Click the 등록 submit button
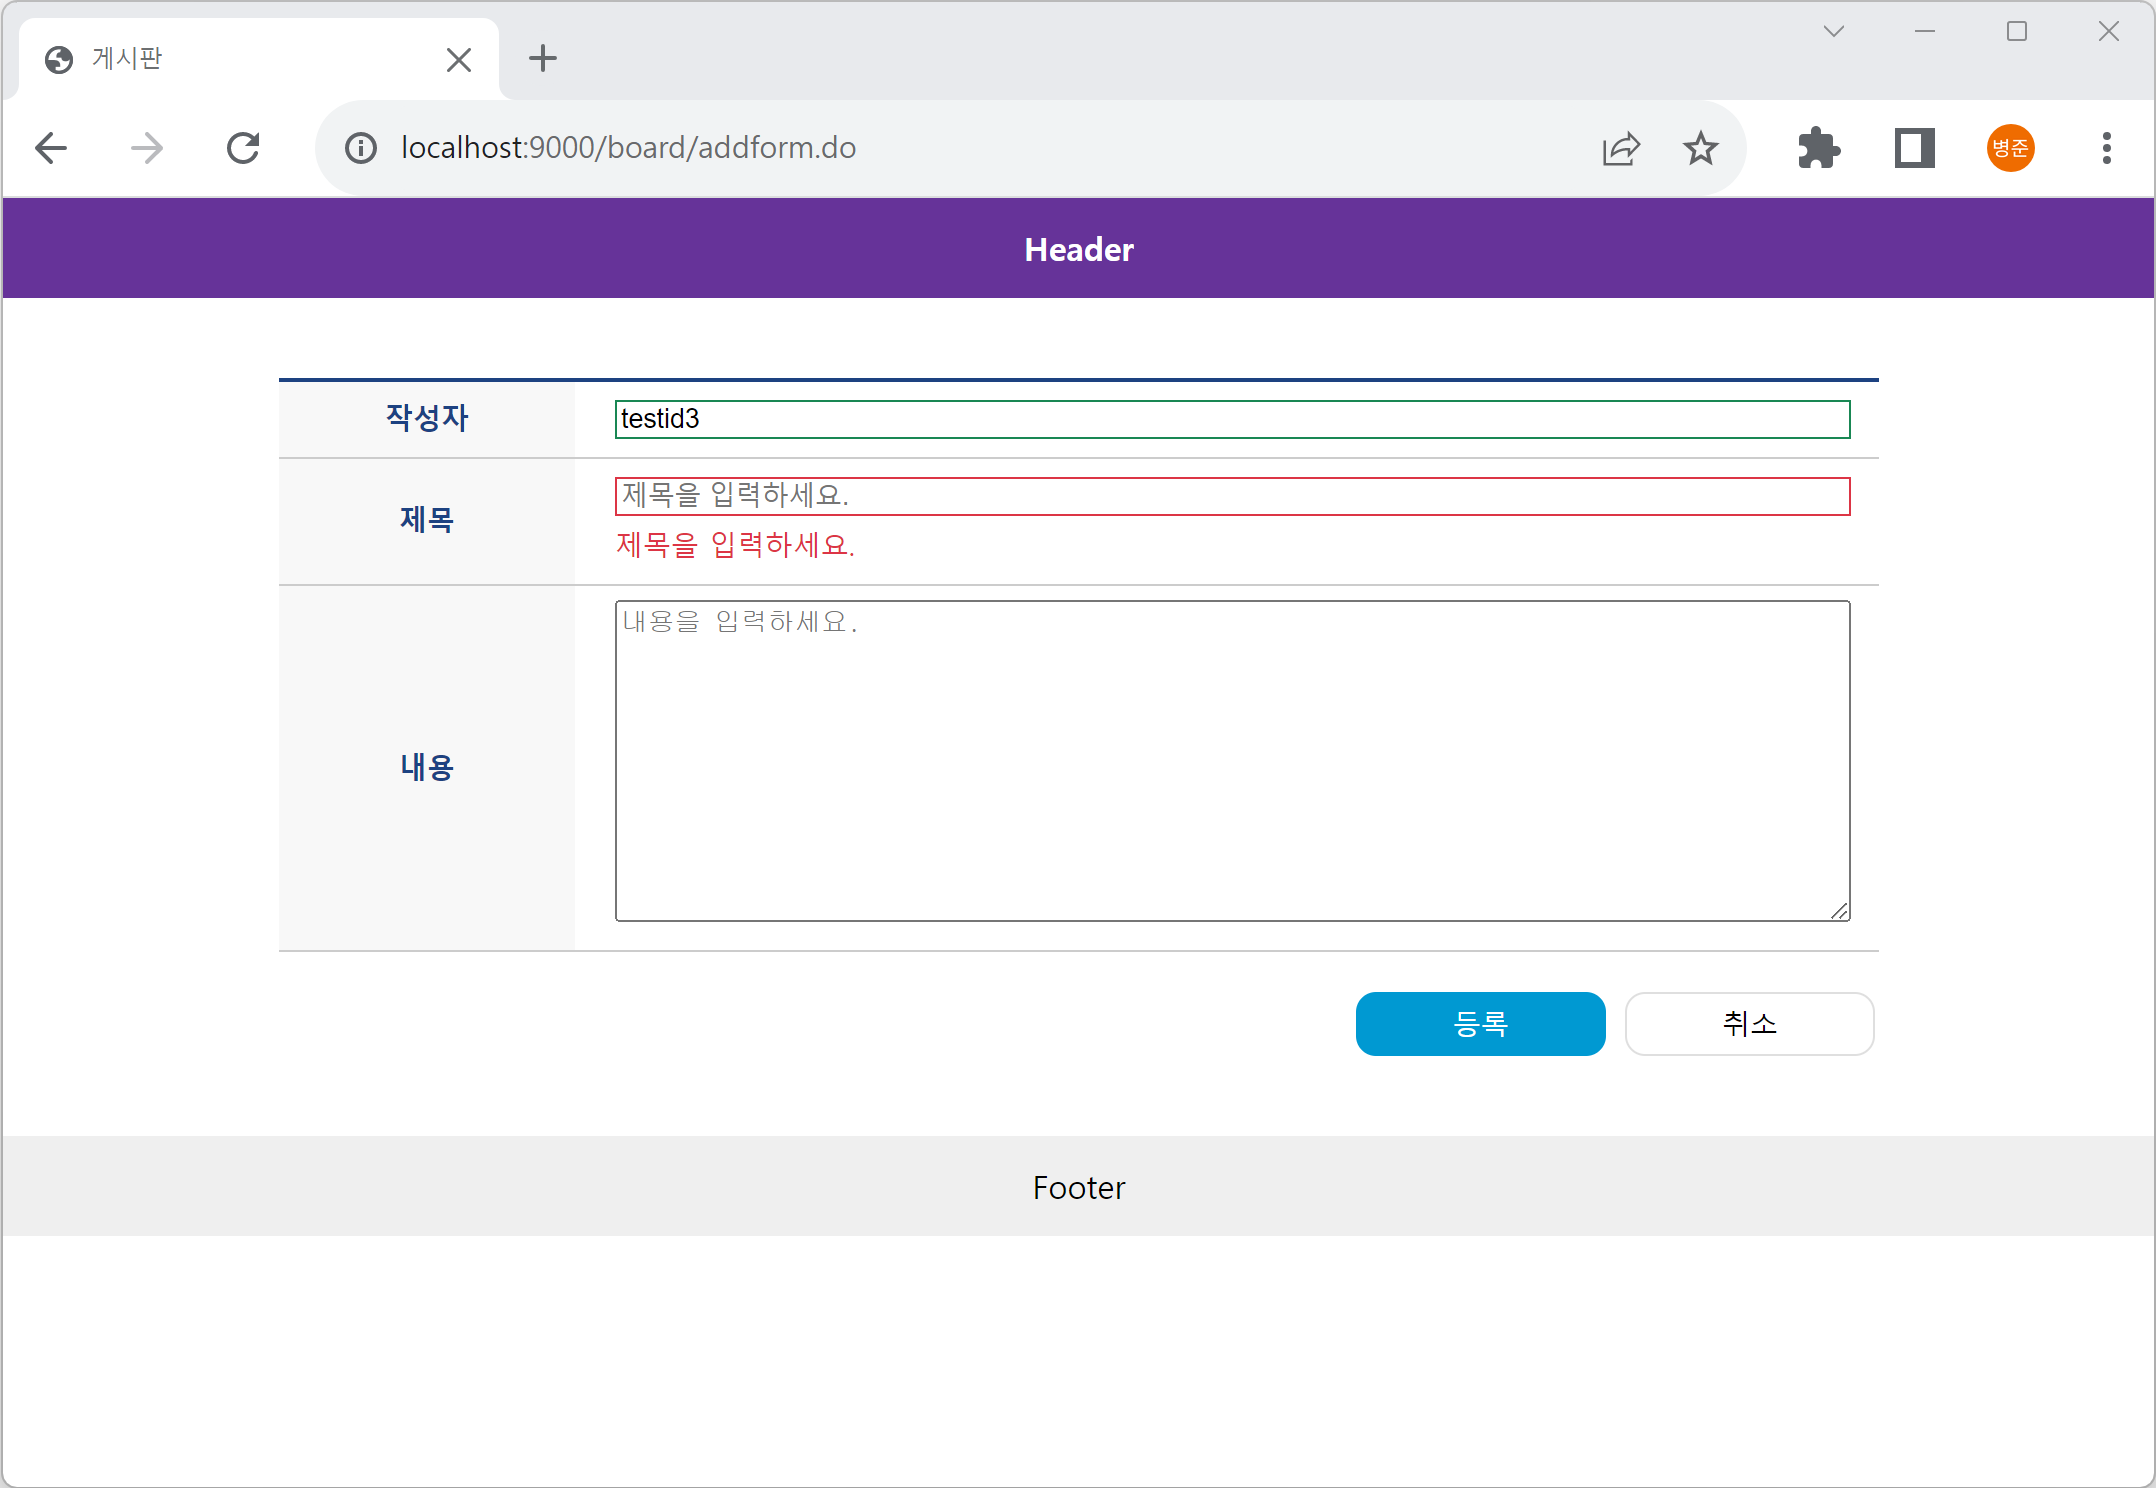Screen dimensions: 2156x1488 pyautogui.click(x=1480, y=1023)
